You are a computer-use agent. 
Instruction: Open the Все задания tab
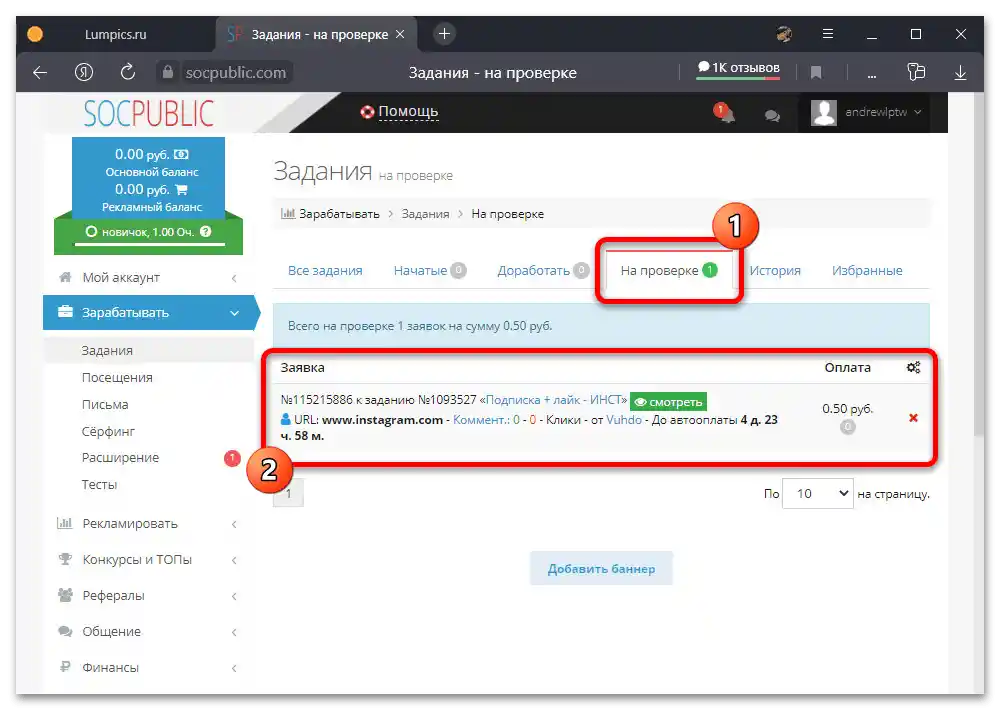[x=325, y=270]
